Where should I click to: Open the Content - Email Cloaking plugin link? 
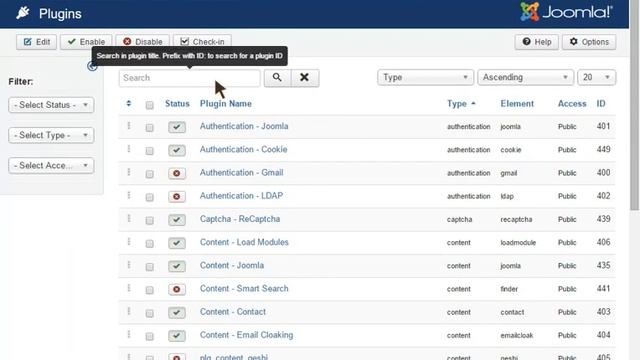[247, 335]
